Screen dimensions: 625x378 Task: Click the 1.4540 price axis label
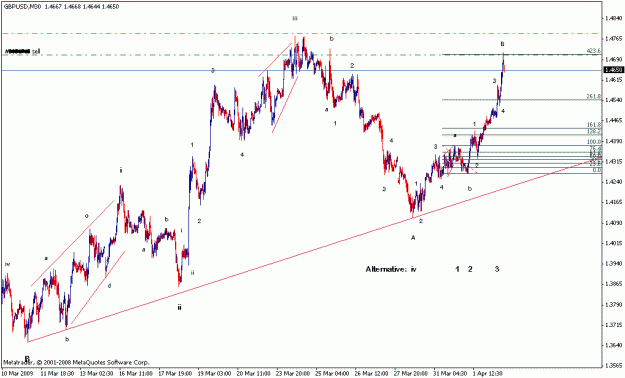613,100
